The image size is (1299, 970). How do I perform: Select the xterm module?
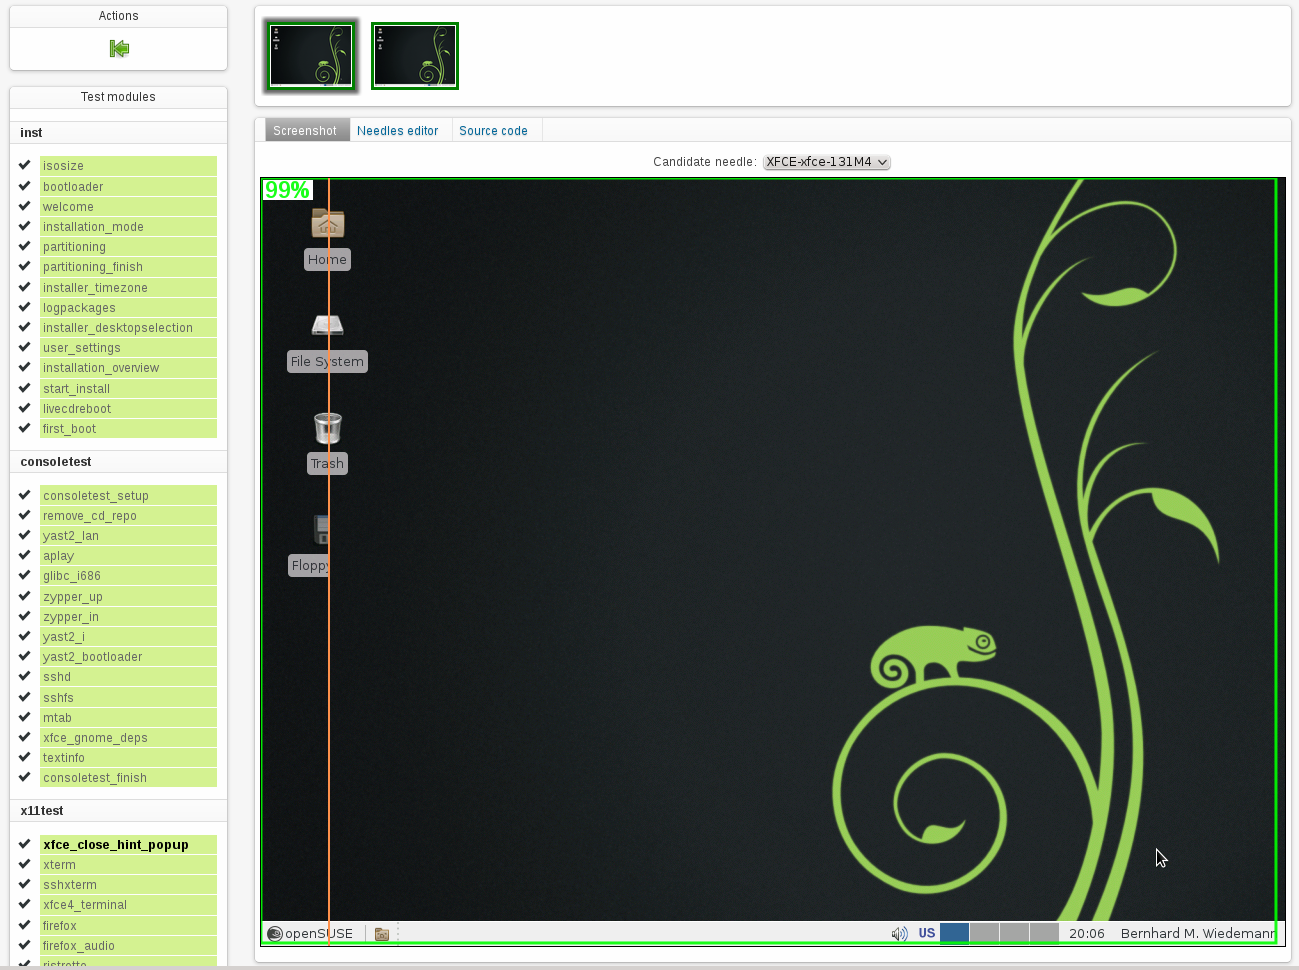[x=128, y=865]
